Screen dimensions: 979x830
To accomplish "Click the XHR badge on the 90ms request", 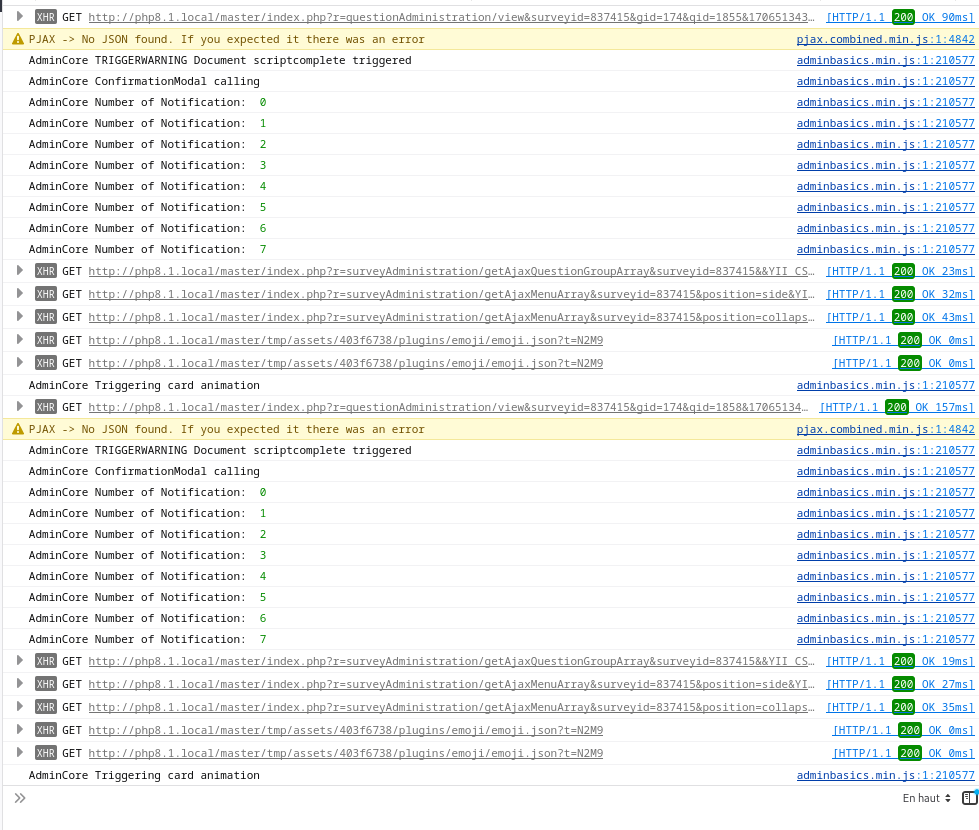I will (46, 17).
